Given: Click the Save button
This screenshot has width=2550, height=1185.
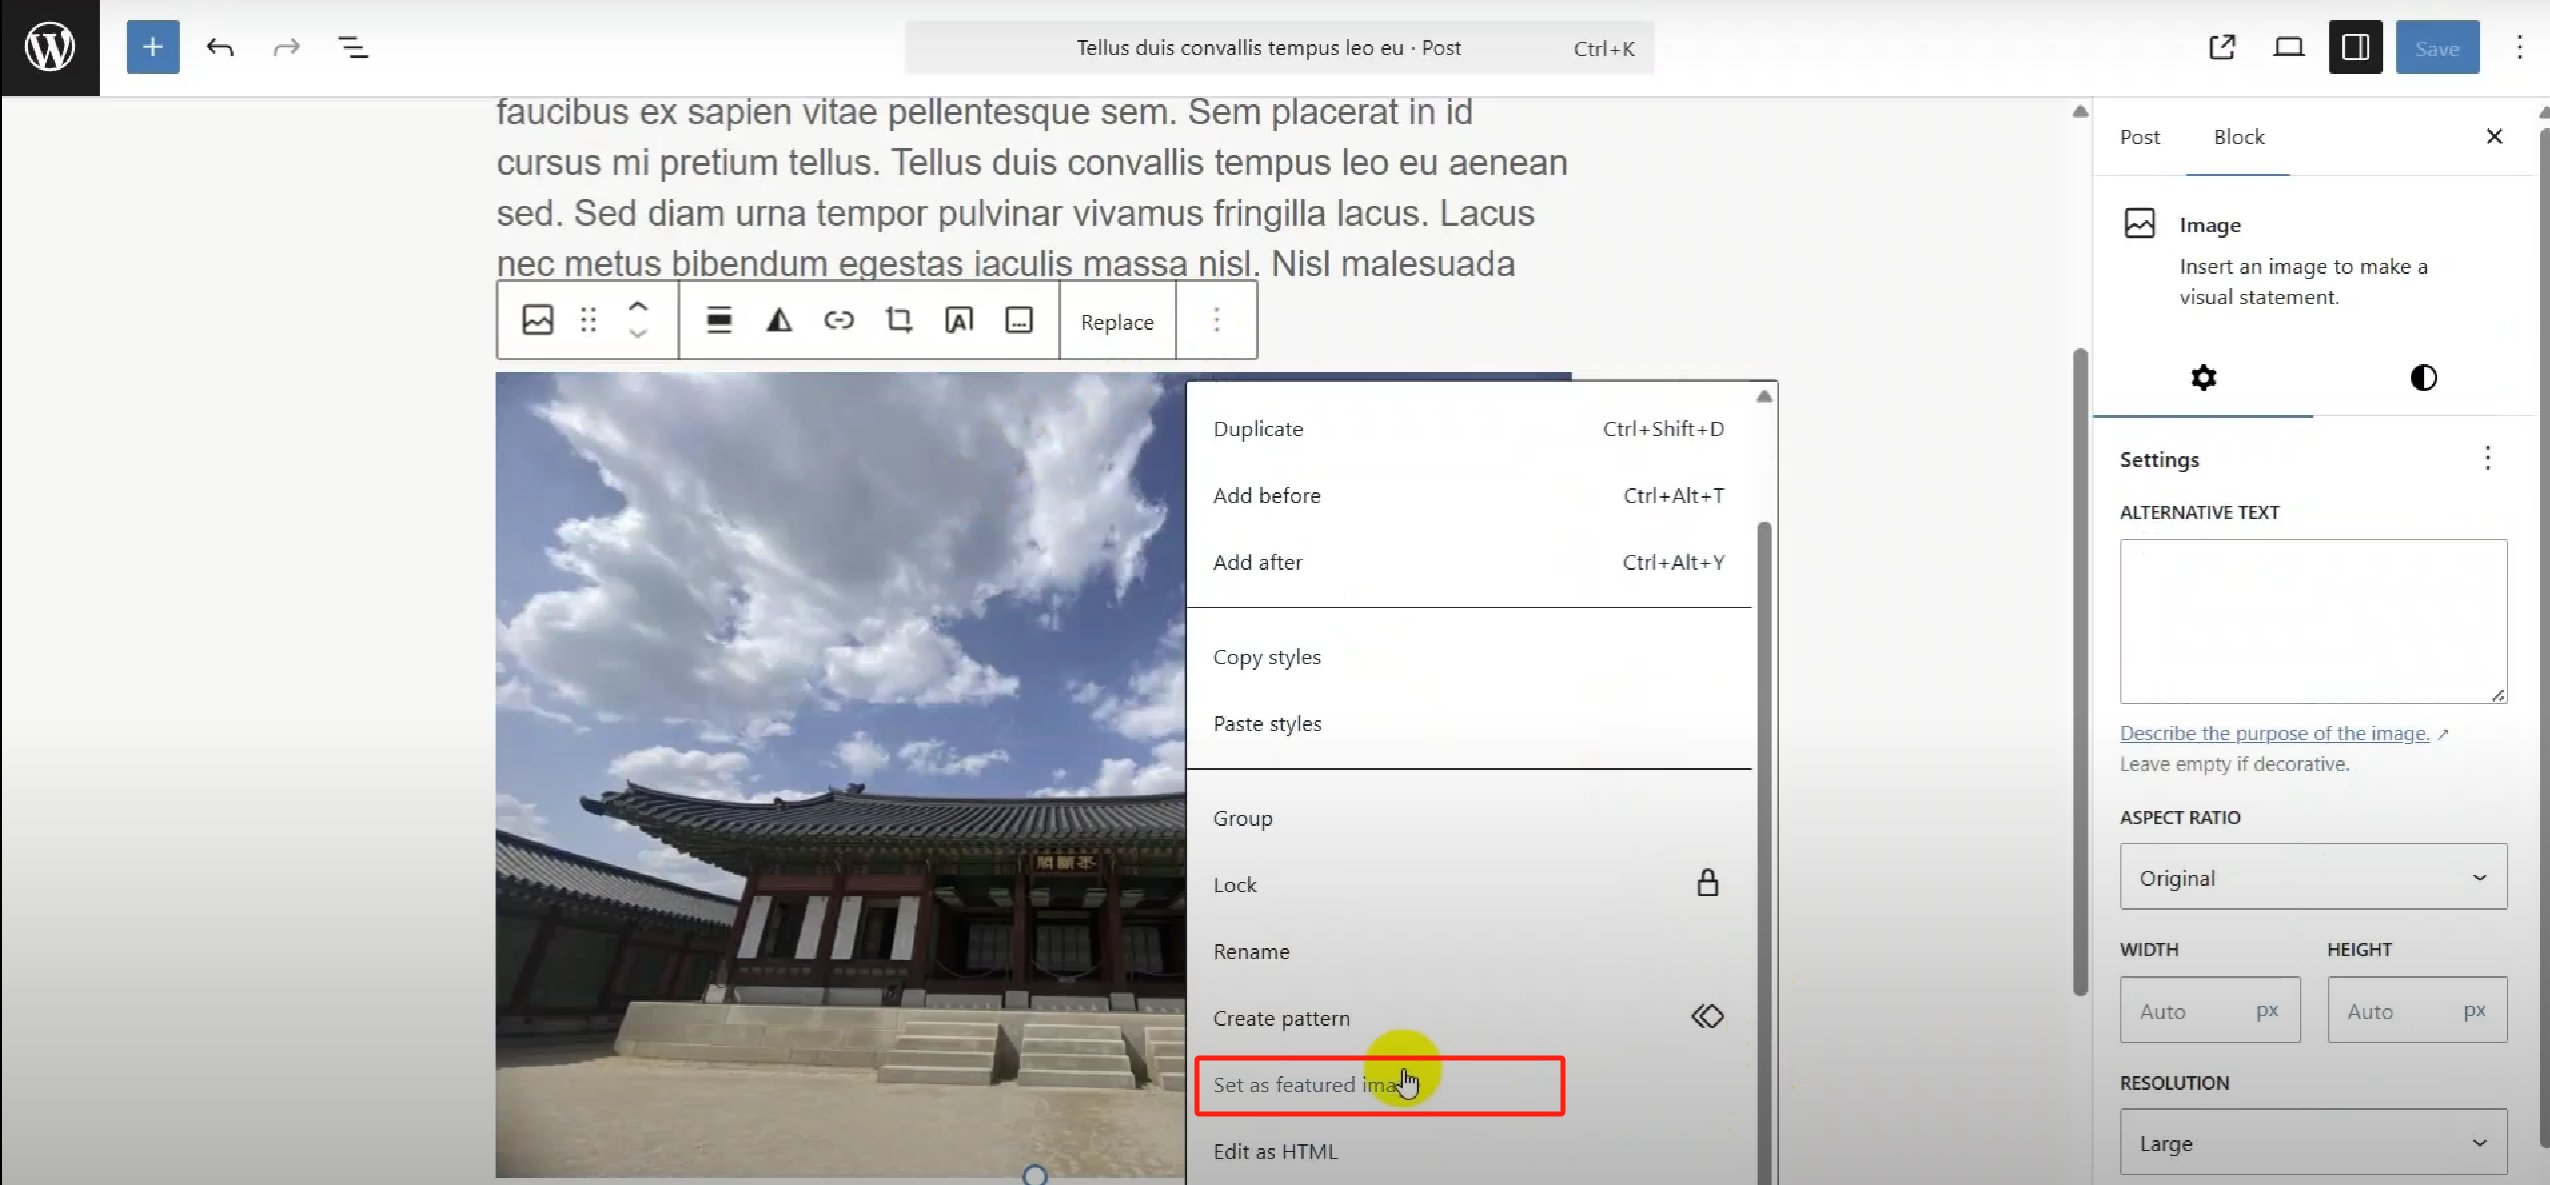Looking at the screenshot, I should (2437, 46).
